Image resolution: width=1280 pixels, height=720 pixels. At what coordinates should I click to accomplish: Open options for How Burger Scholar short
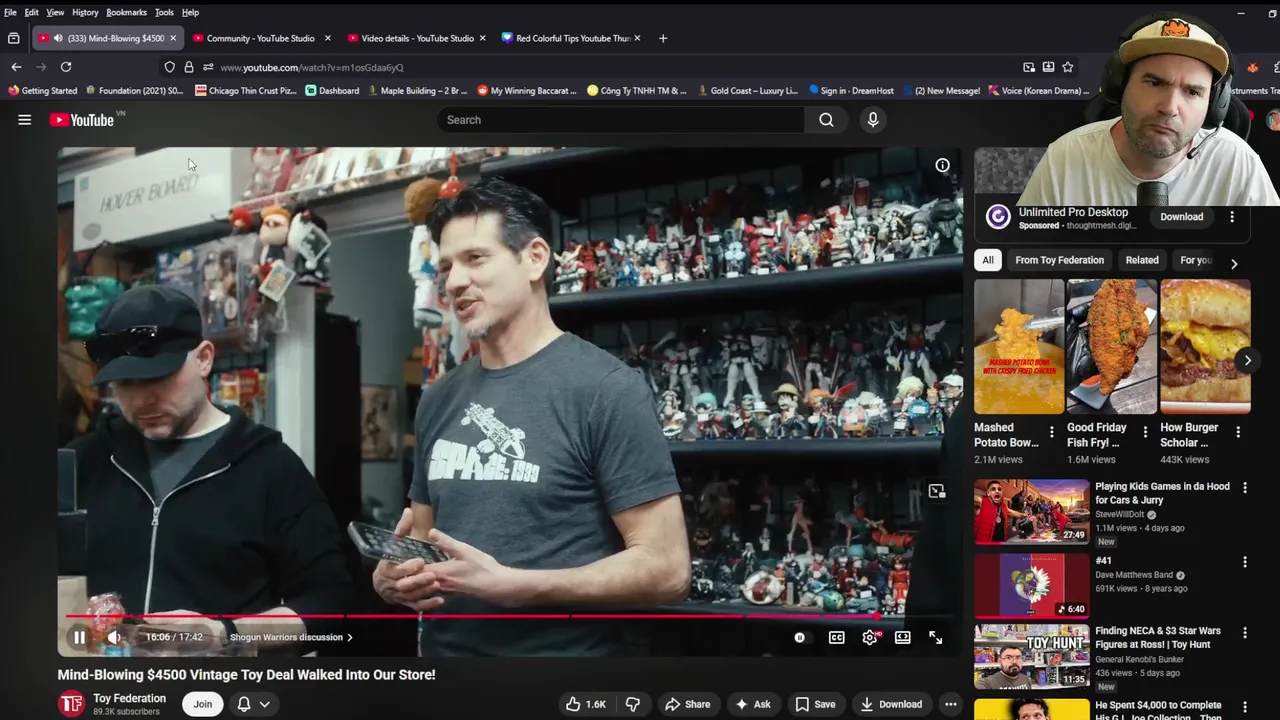tap(1238, 432)
